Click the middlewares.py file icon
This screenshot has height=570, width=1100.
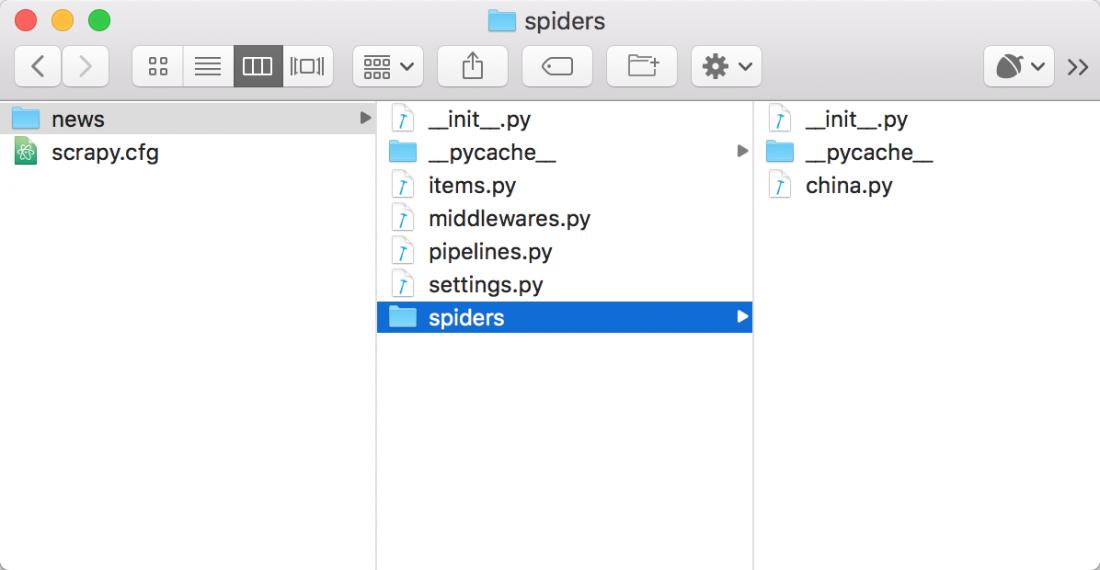pyautogui.click(x=403, y=218)
